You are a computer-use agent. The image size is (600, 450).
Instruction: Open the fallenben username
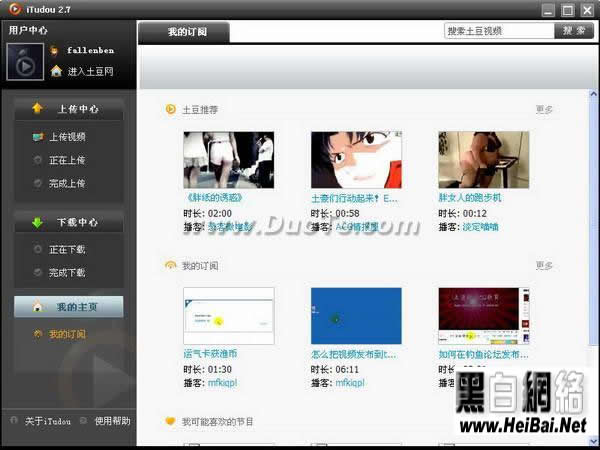pyautogui.click(x=91, y=50)
